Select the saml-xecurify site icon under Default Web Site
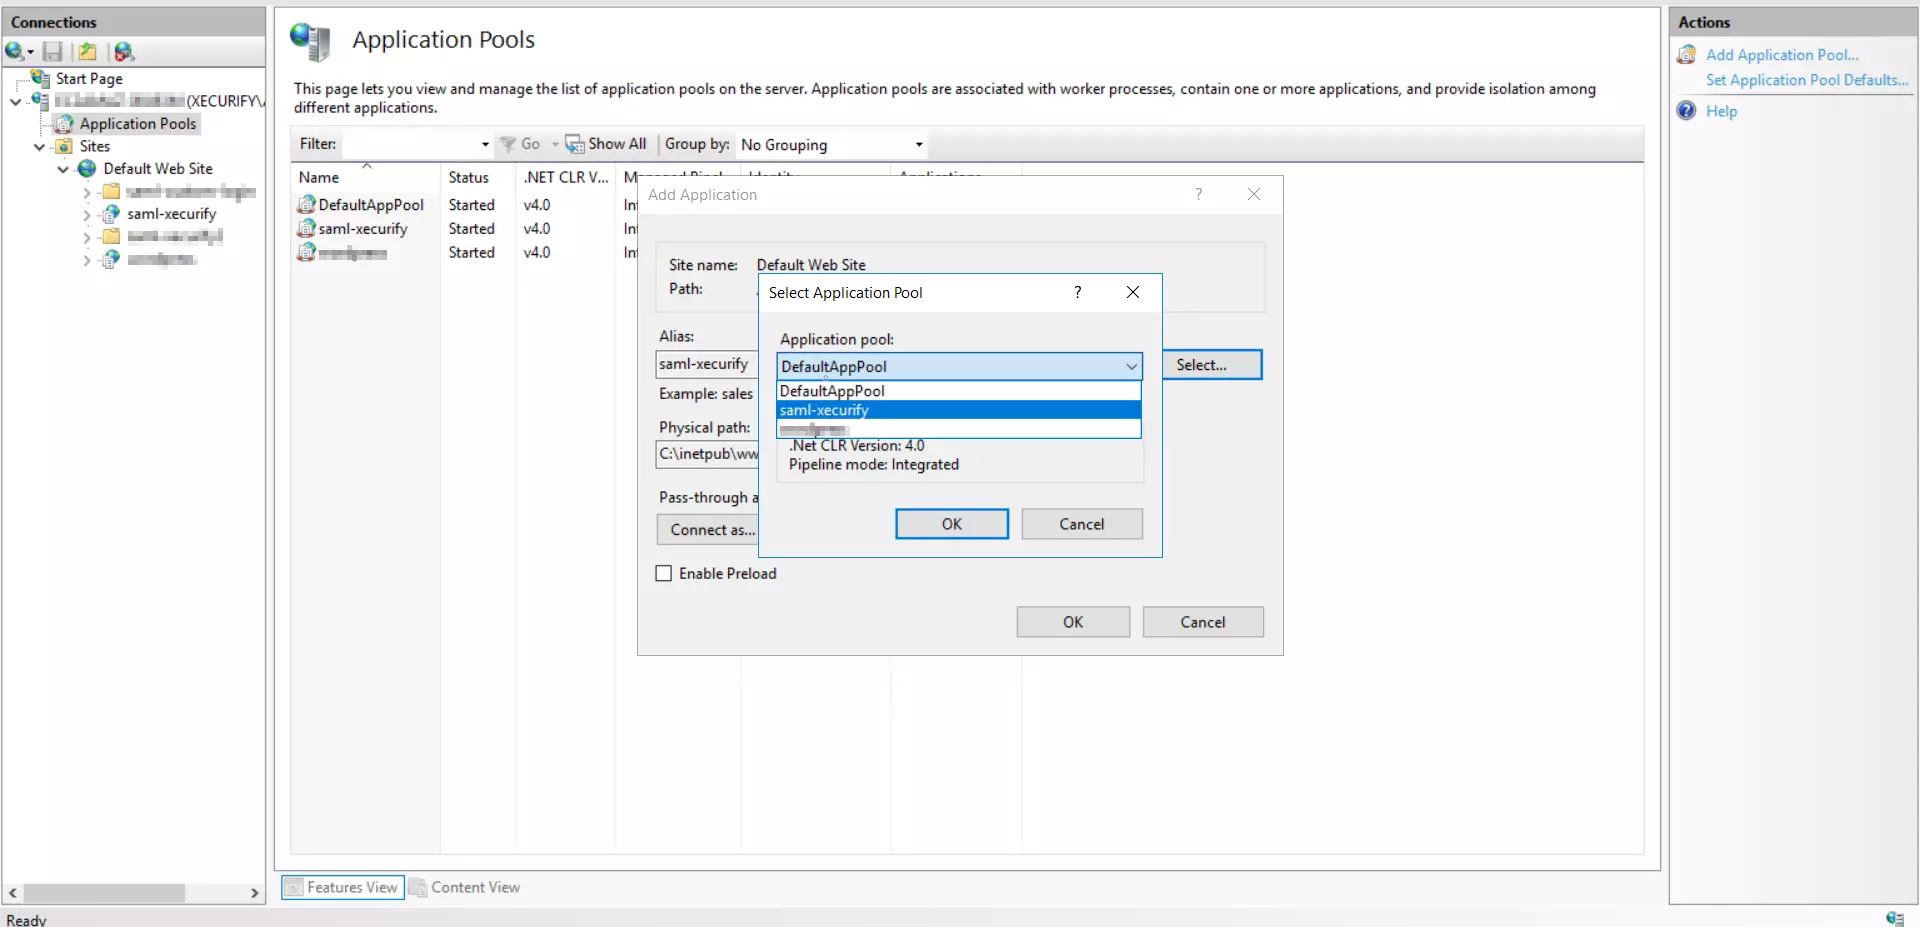The image size is (1920, 927). pyautogui.click(x=110, y=214)
